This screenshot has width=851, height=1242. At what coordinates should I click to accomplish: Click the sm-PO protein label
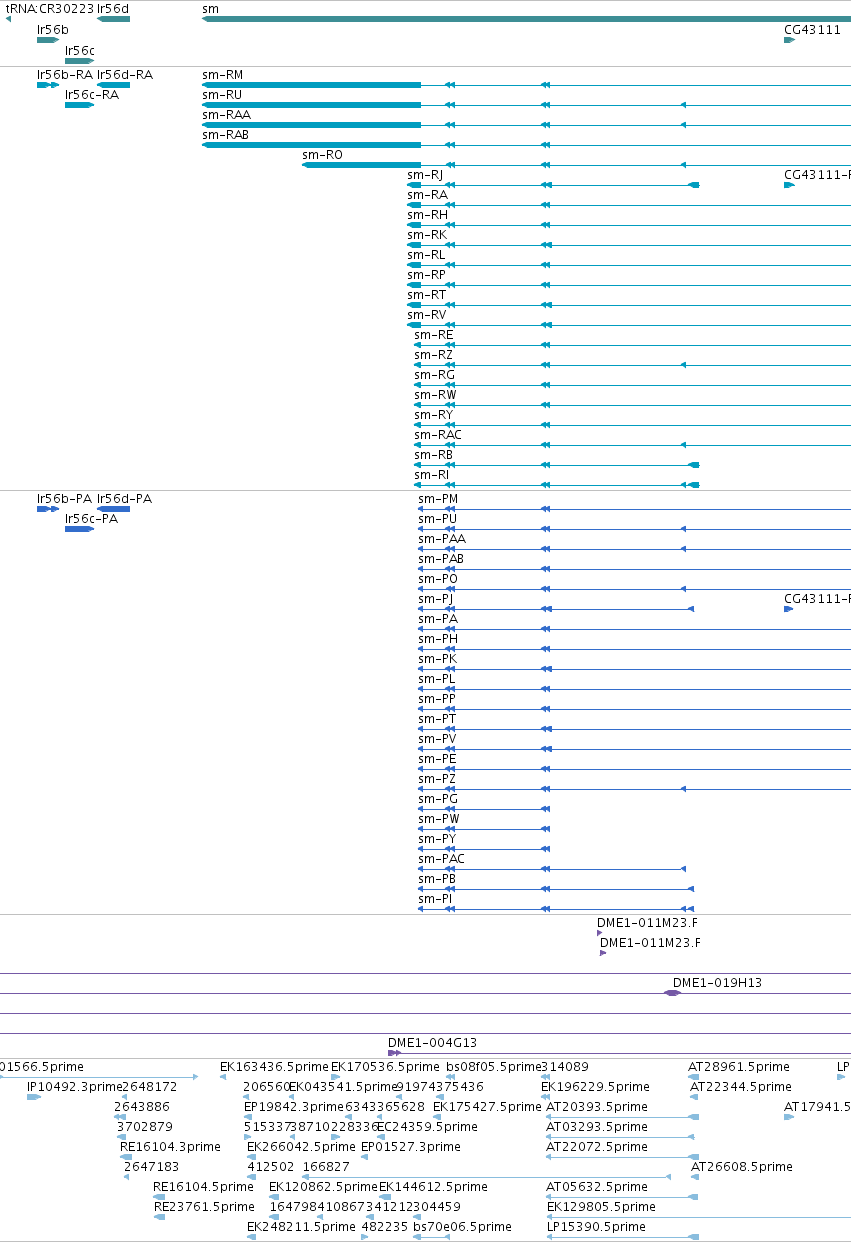pyautogui.click(x=438, y=579)
